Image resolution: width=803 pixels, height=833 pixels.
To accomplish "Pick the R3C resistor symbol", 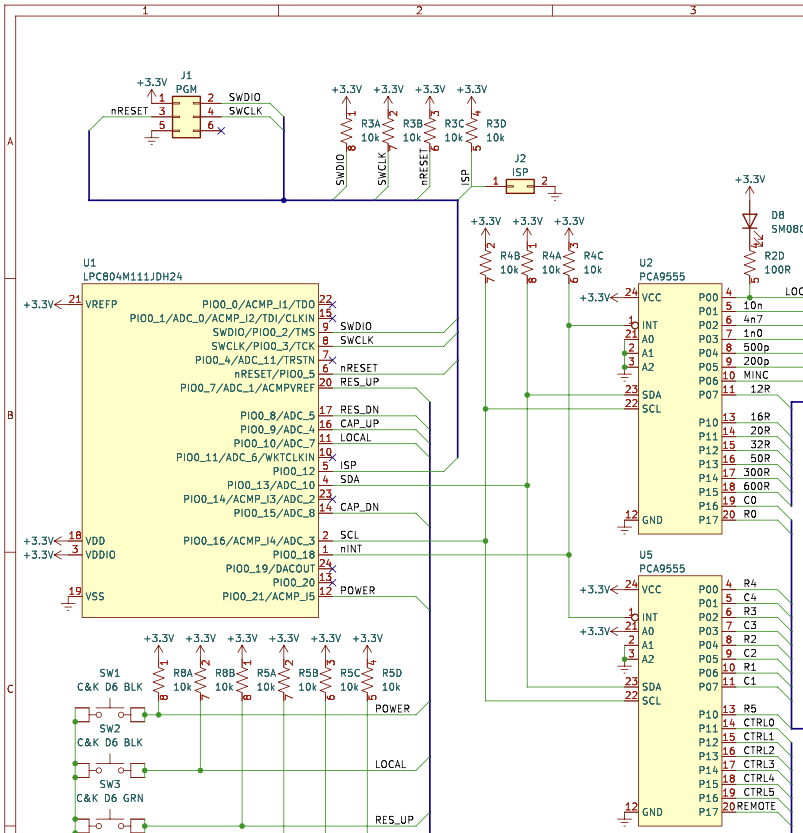I will [x=430, y=131].
